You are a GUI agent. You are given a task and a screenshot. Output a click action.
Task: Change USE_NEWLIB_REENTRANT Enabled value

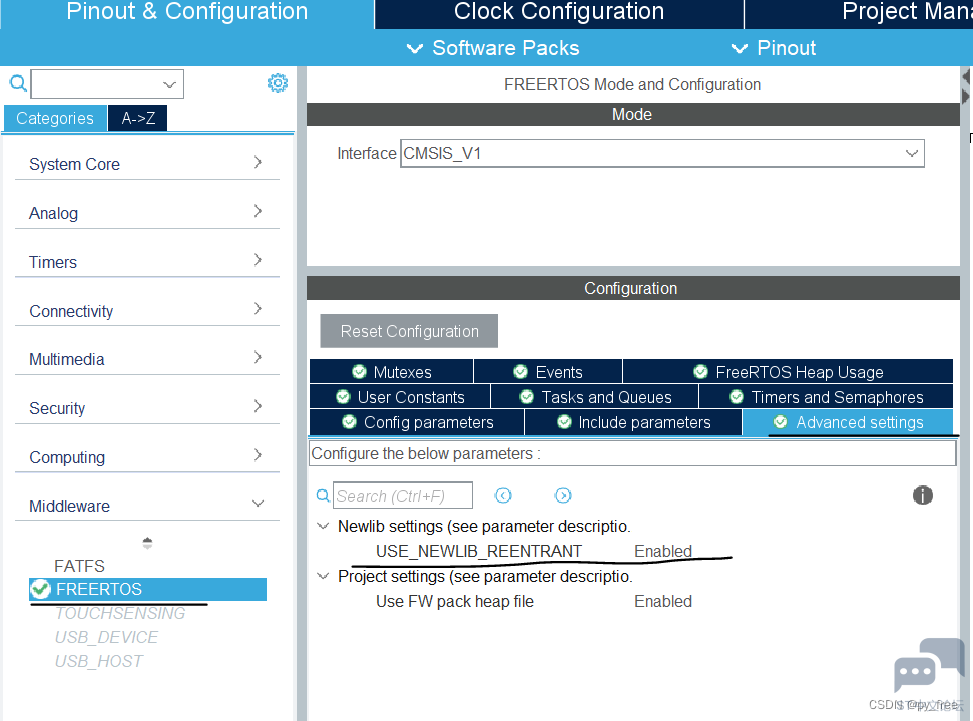tap(663, 551)
